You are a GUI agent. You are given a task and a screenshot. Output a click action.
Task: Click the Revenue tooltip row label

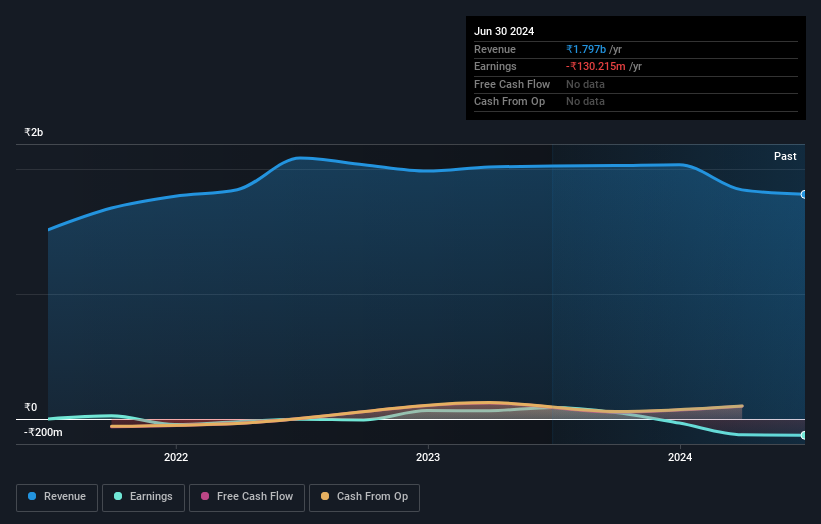495,49
